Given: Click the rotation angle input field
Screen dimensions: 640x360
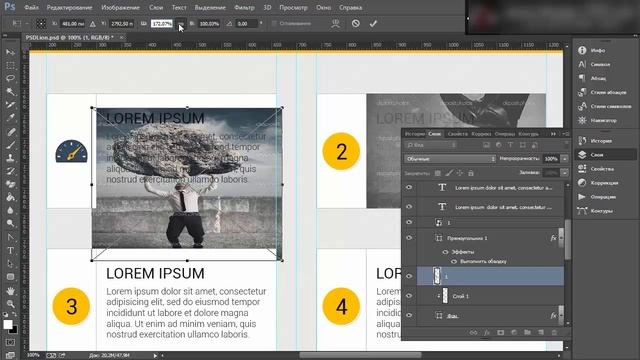Looking at the screenshot, I should coord(246,24).
